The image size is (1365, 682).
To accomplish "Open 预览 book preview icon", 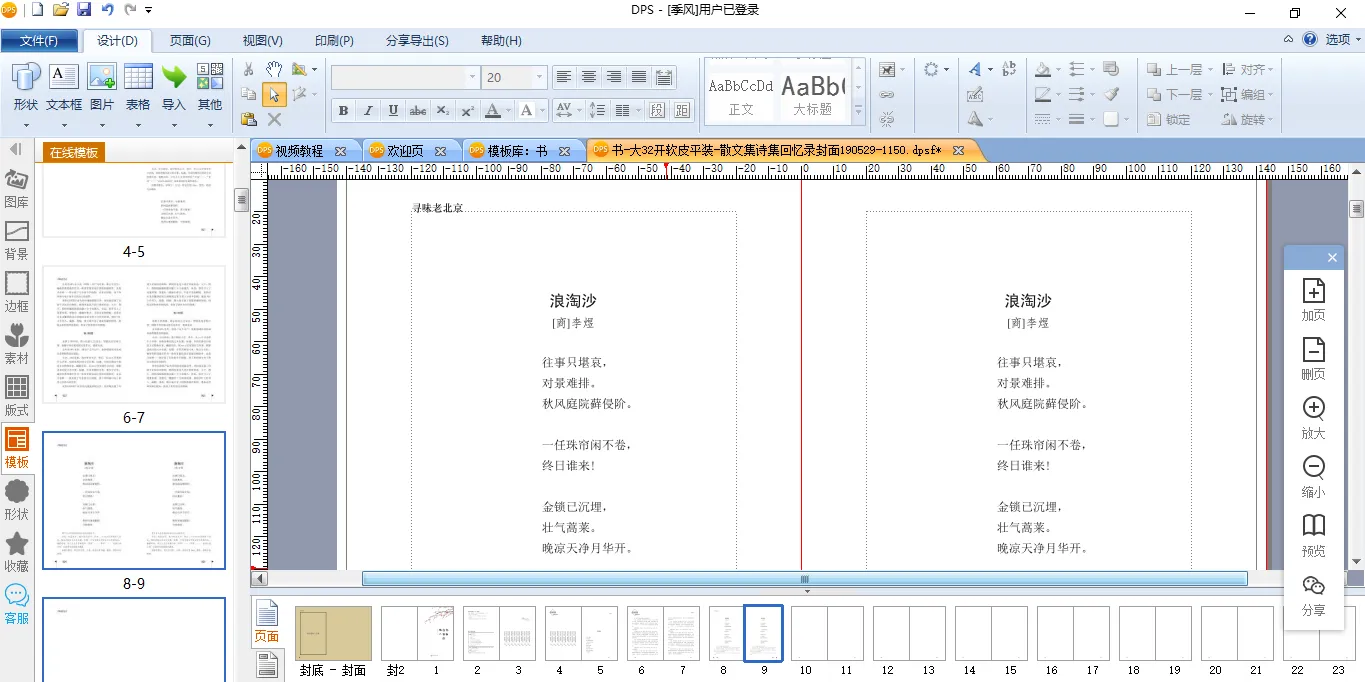I will 1313,535.
